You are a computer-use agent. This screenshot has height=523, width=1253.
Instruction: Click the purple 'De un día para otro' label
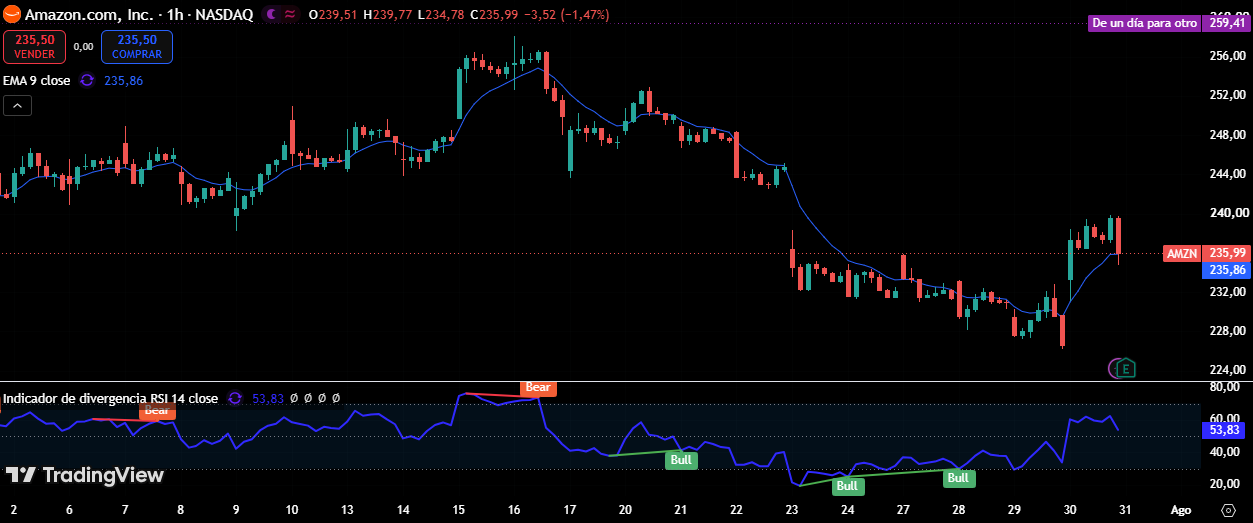click(1145, 22)
